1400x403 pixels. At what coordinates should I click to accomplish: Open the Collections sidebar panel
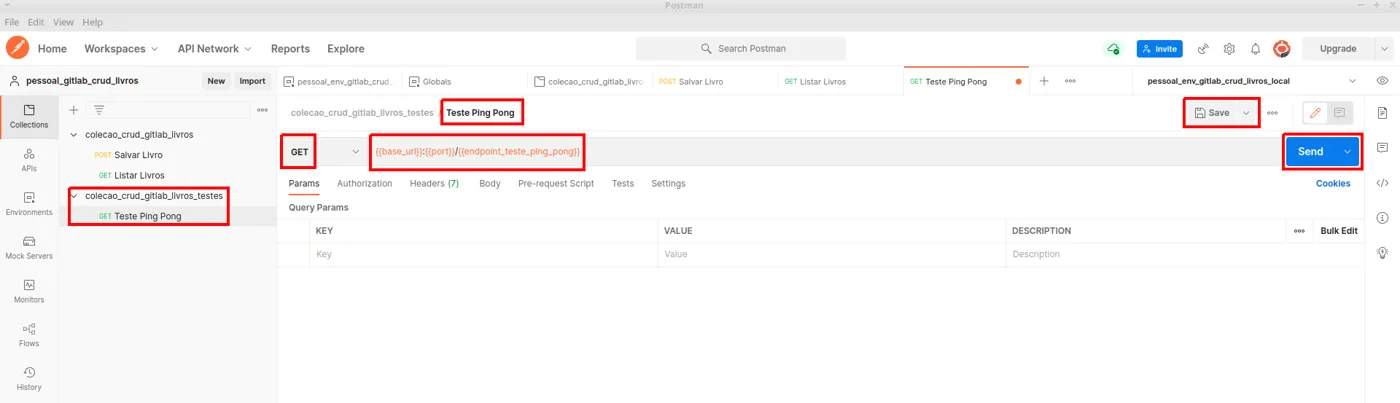pos(29,115)
